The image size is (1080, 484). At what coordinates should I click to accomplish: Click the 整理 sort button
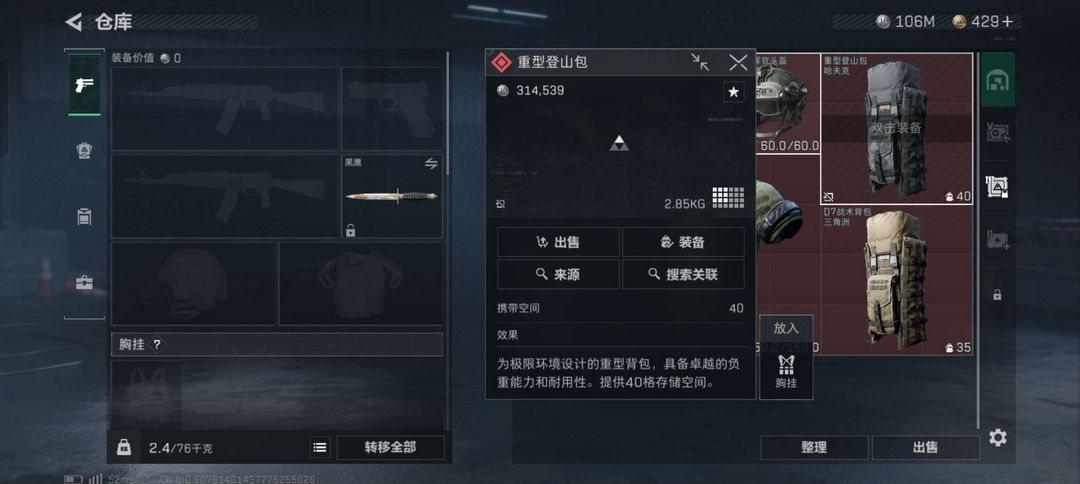(813, 448)
